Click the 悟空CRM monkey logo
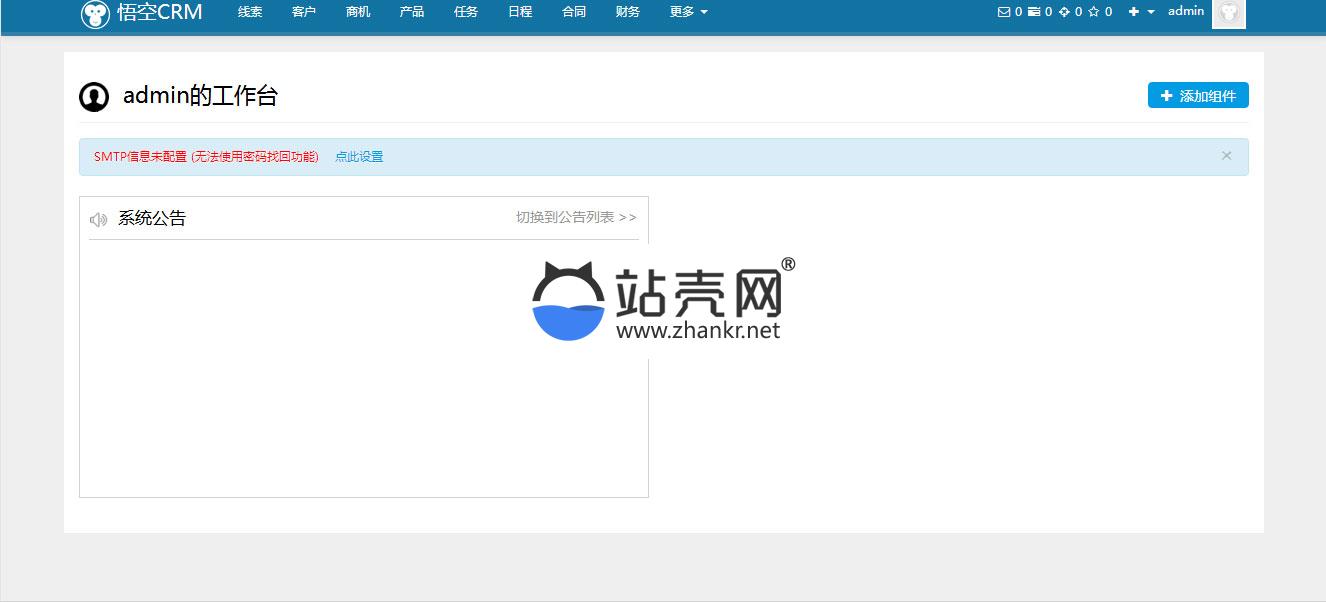 (x=95, y=14)
